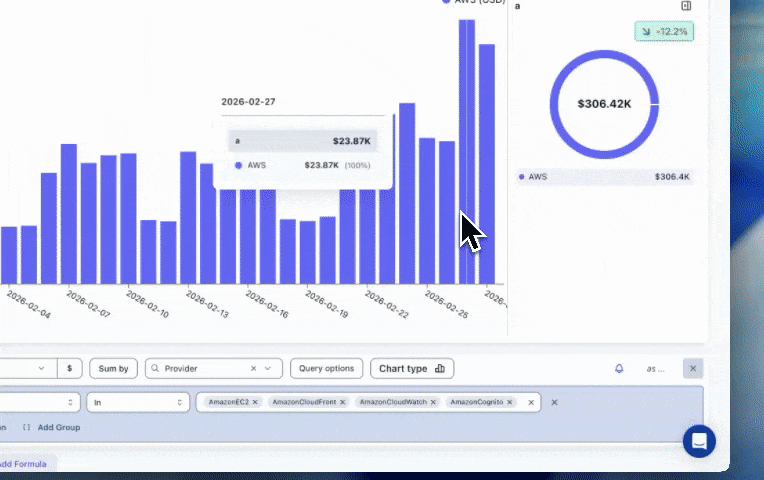The image size is (764, 480).
Task: Click the alert bell icon
Action: [619, 368]
